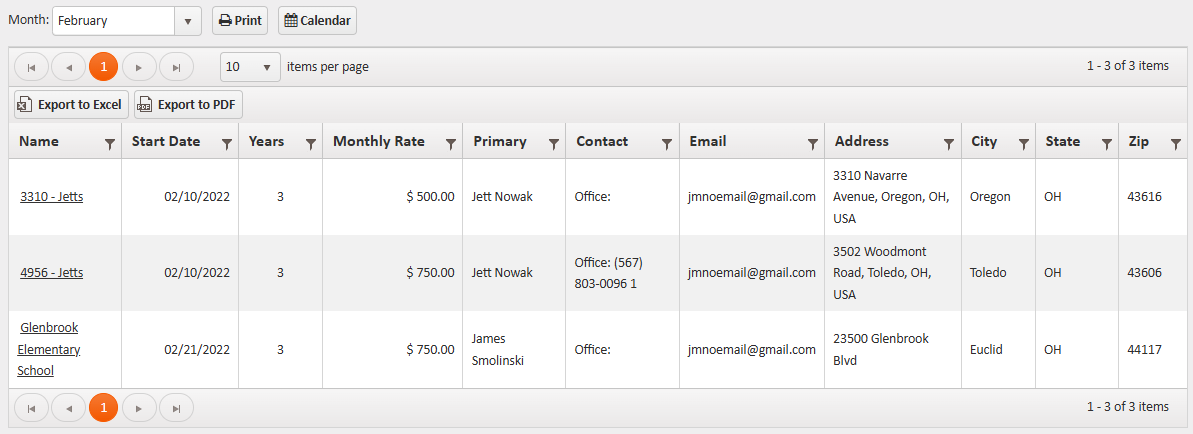The width and height of the screenshot is (1193, 434).
Task: Open the Name column filter icon
Action: [x=109, y=144]
